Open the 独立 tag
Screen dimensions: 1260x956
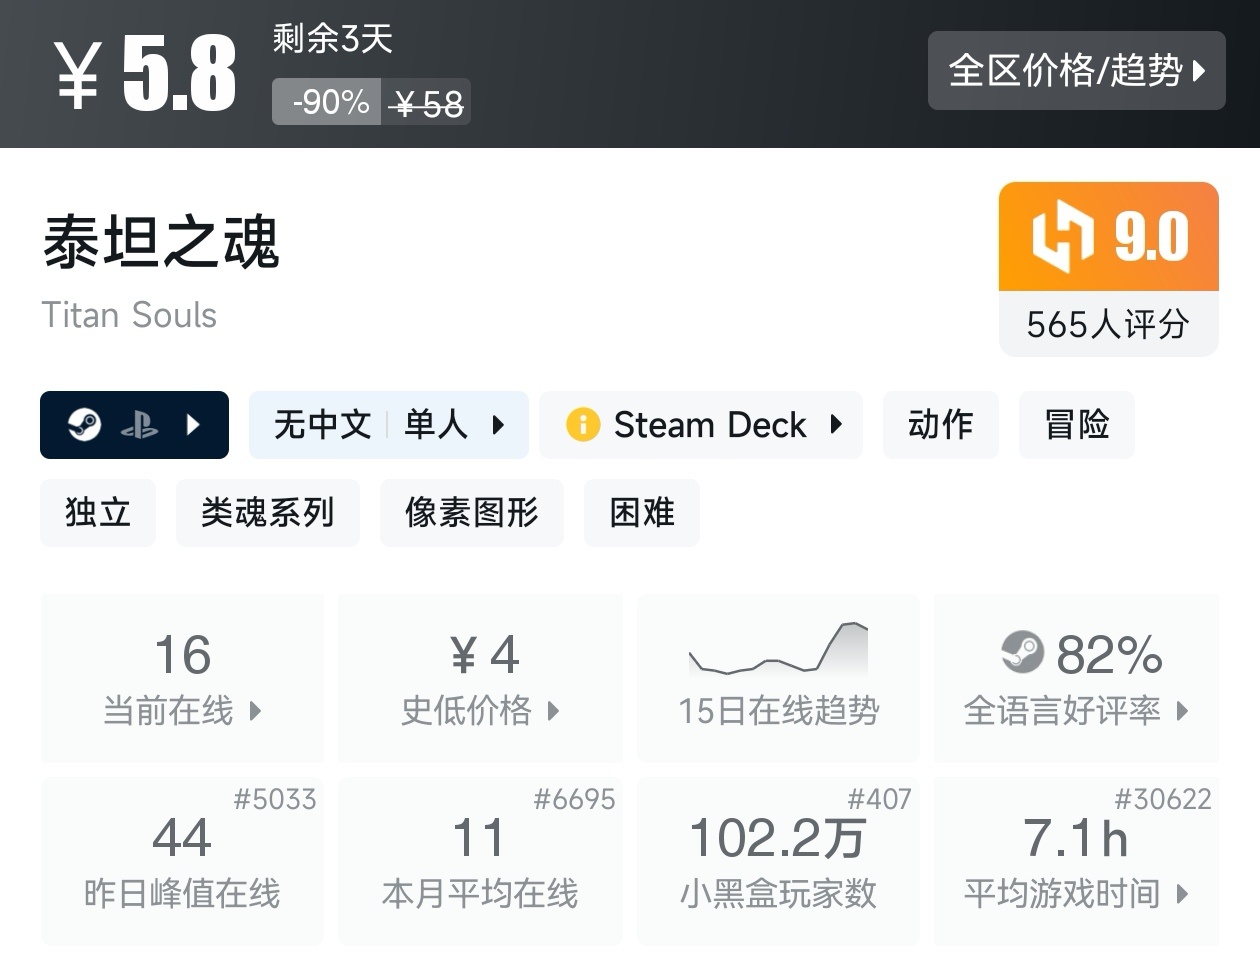[98, 513]
